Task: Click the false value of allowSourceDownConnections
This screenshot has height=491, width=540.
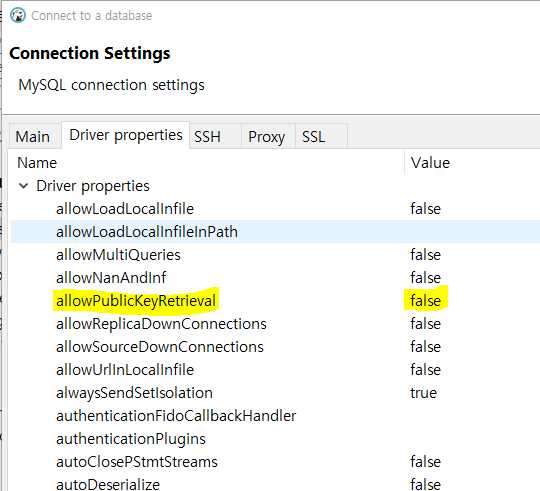Action: click(425, 347)
